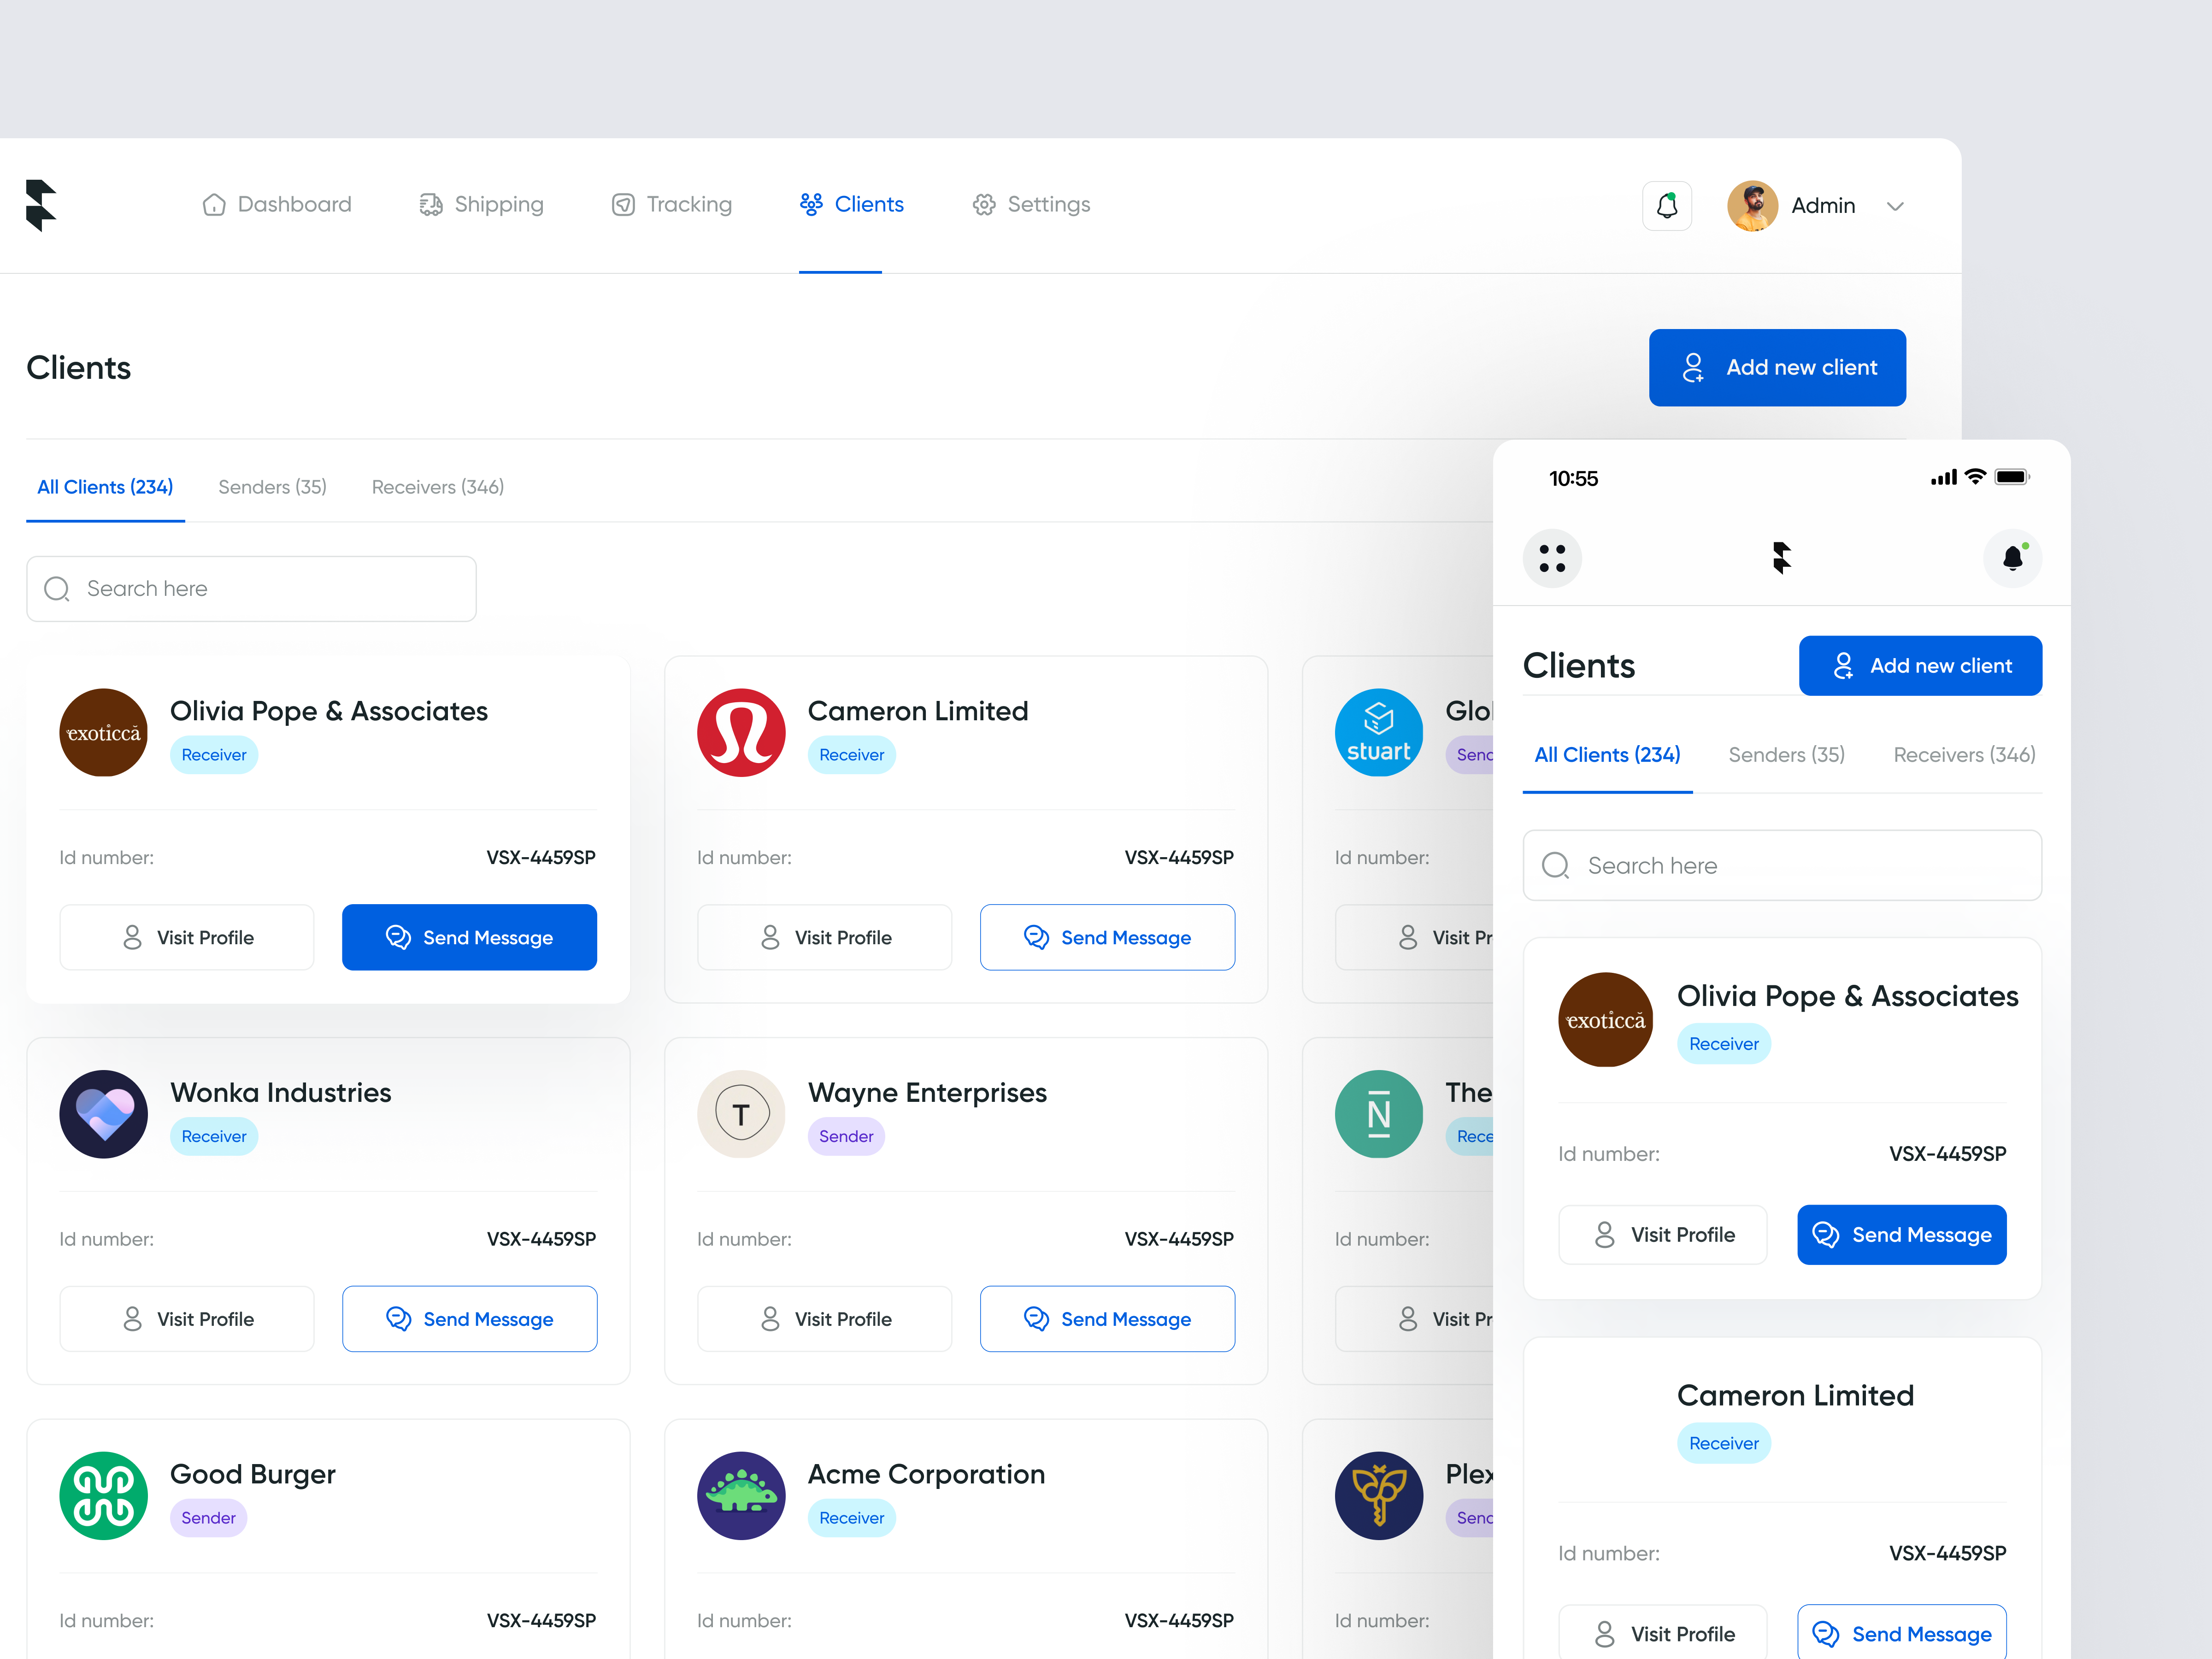This screenshot has height=1659, width=2212.
Task: Switch to the Senders (35) tab
Action: click(272, 487)
